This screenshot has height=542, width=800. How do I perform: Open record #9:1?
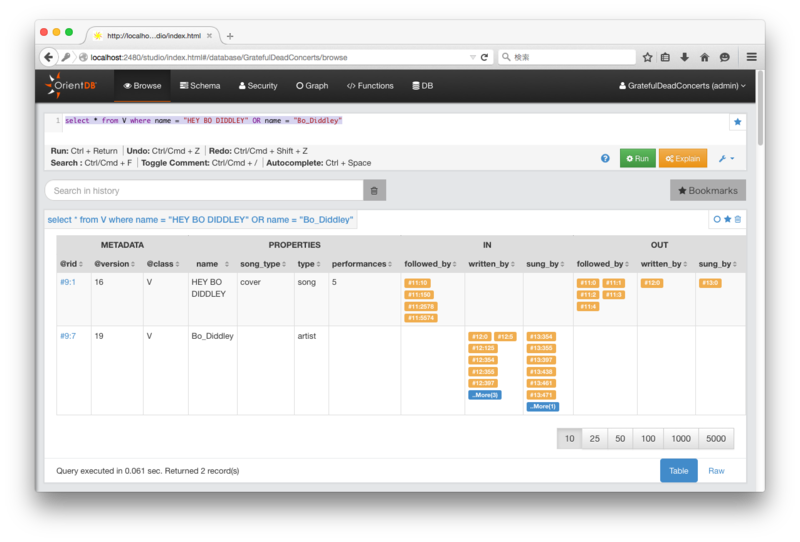(x=68, y=282)
